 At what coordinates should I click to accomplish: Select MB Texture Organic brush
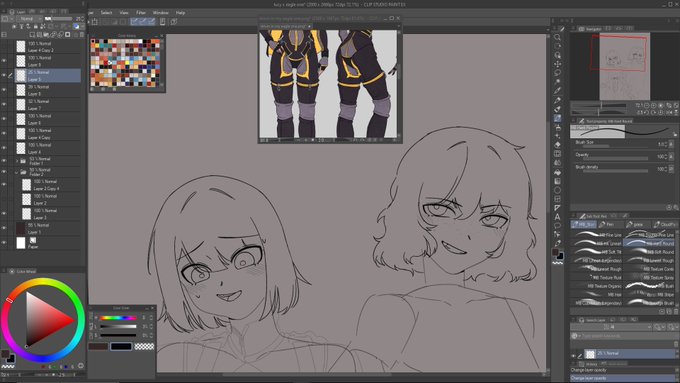pos(597,286)
